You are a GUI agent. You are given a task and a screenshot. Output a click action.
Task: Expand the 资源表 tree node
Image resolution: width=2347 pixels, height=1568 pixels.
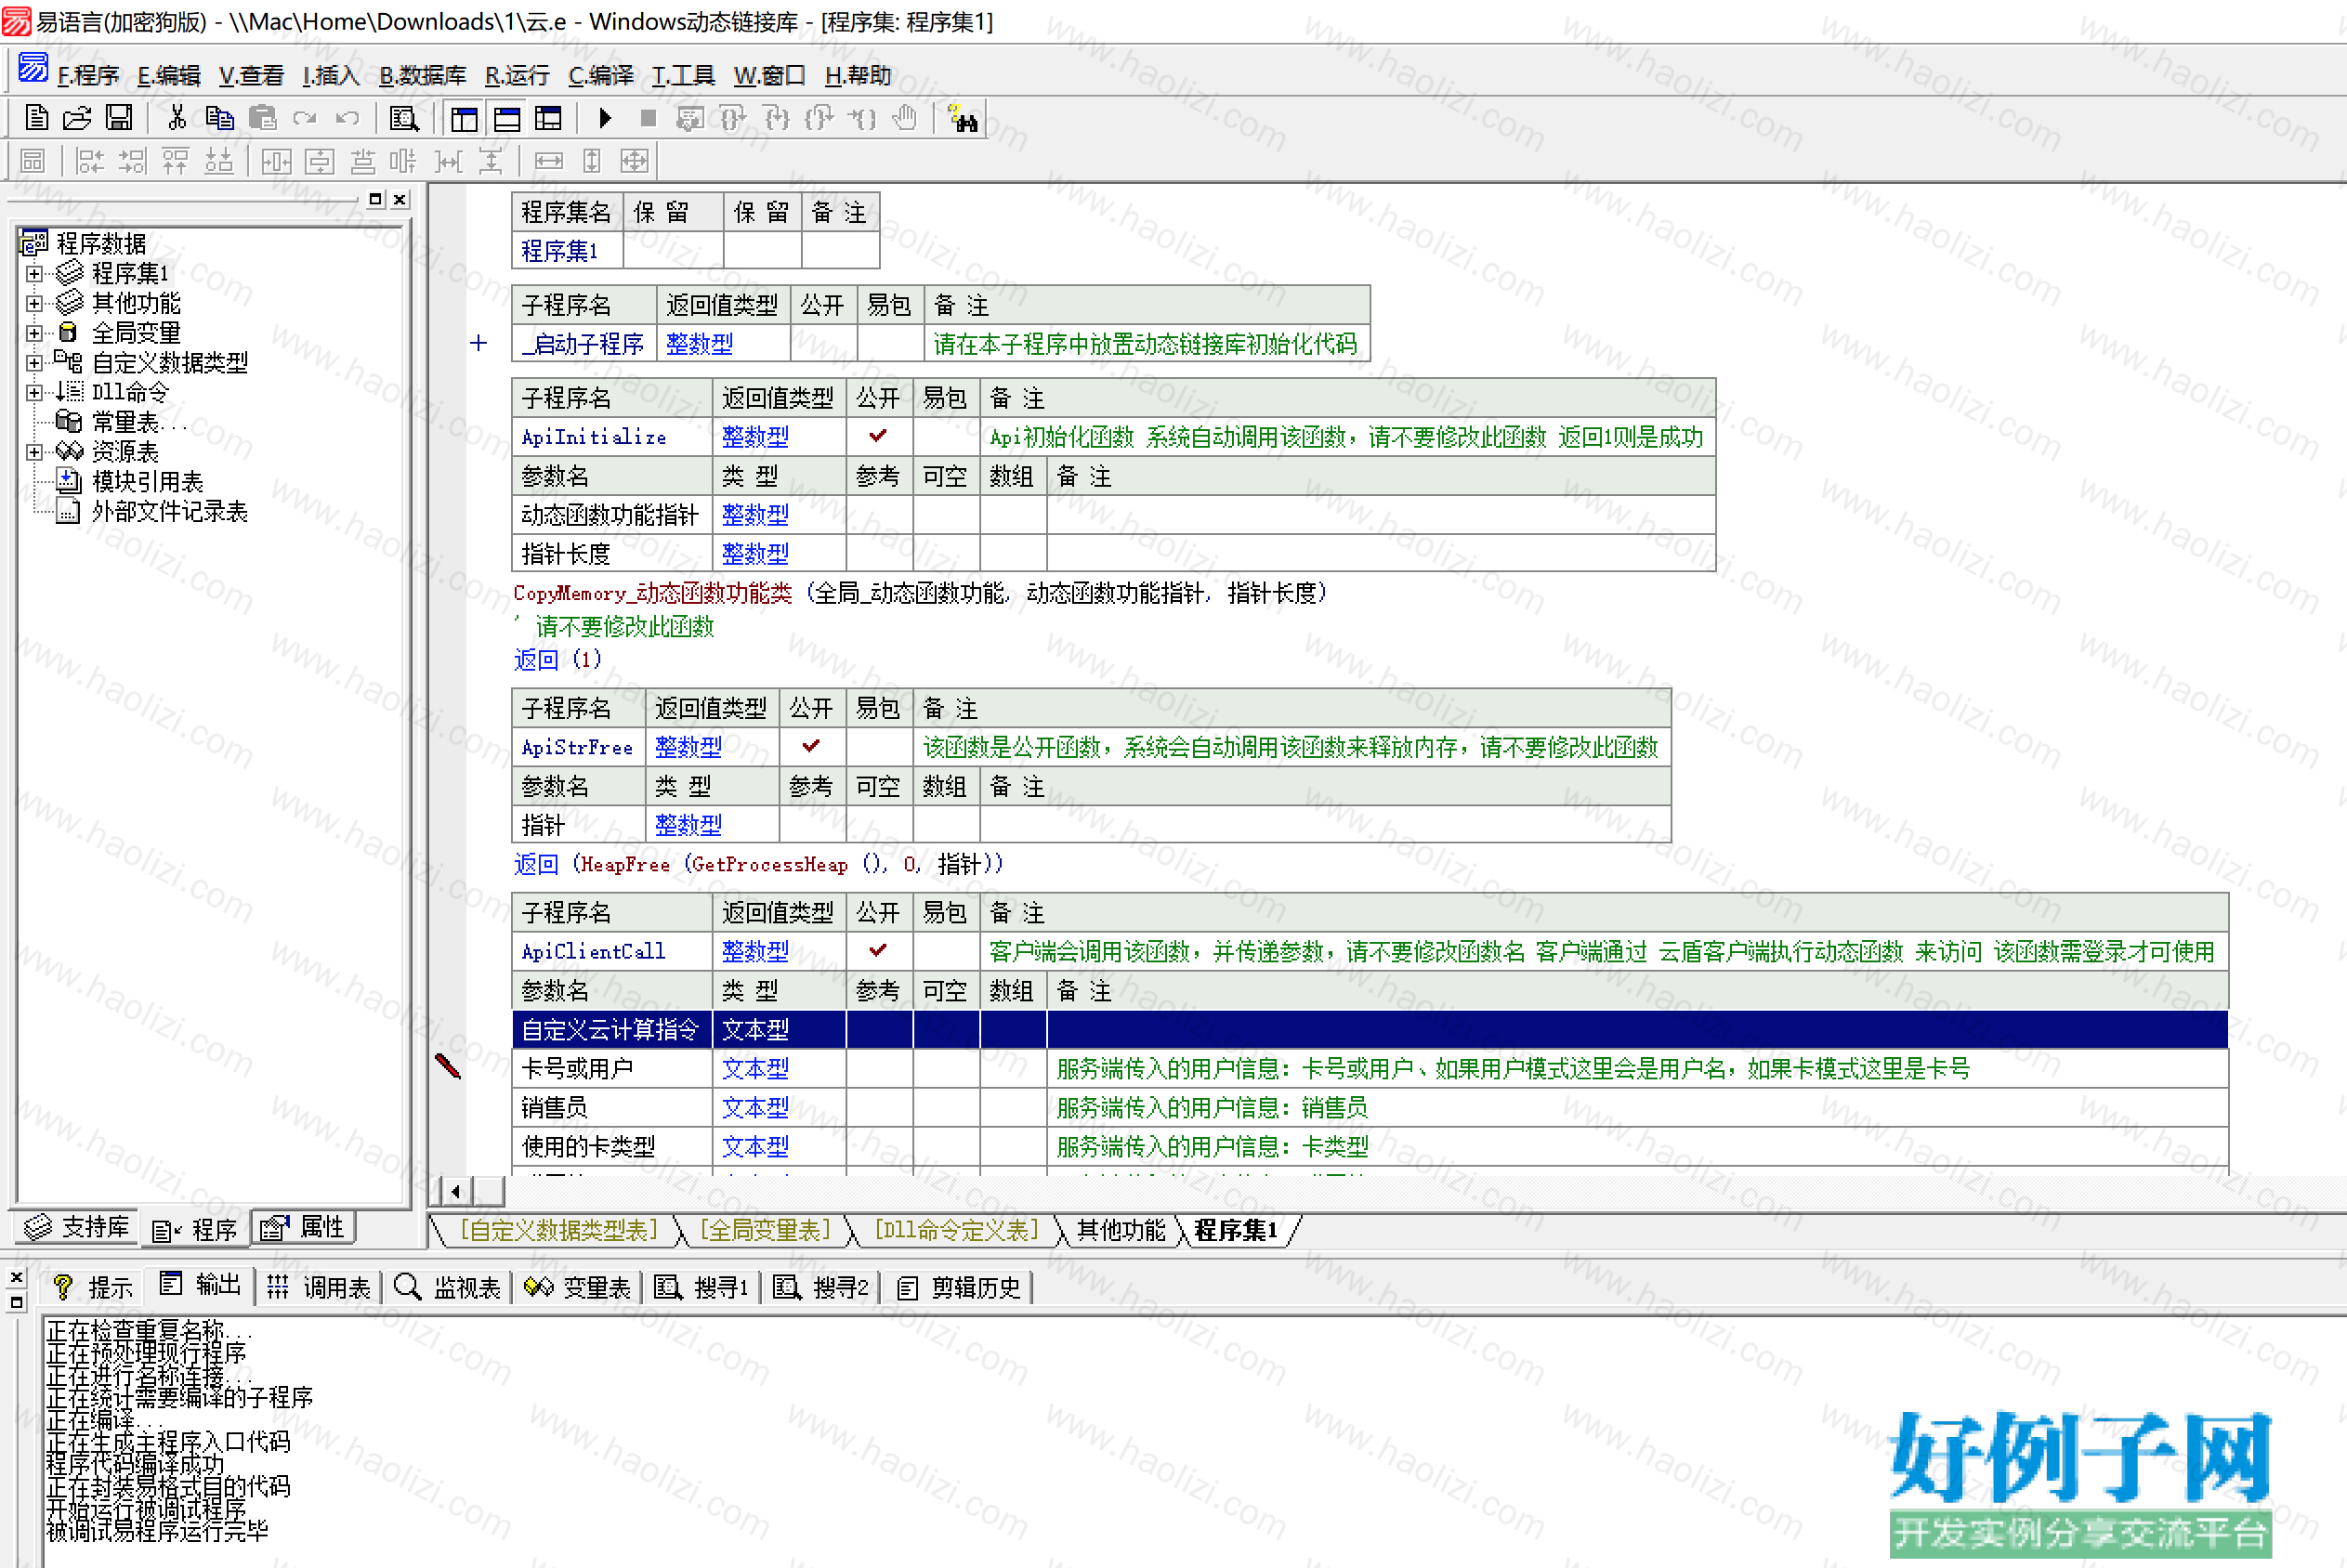point(34,452)
